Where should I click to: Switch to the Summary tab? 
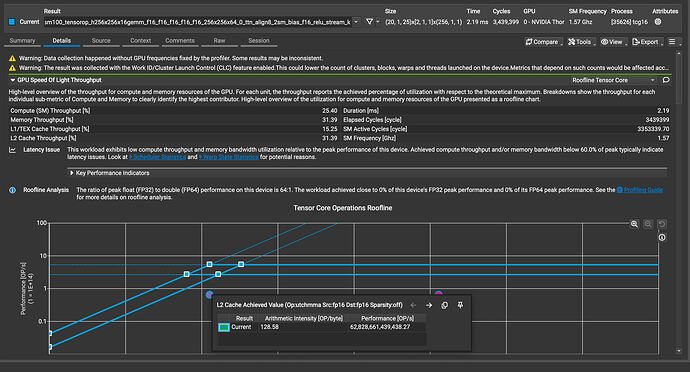[x=22, y=41]
